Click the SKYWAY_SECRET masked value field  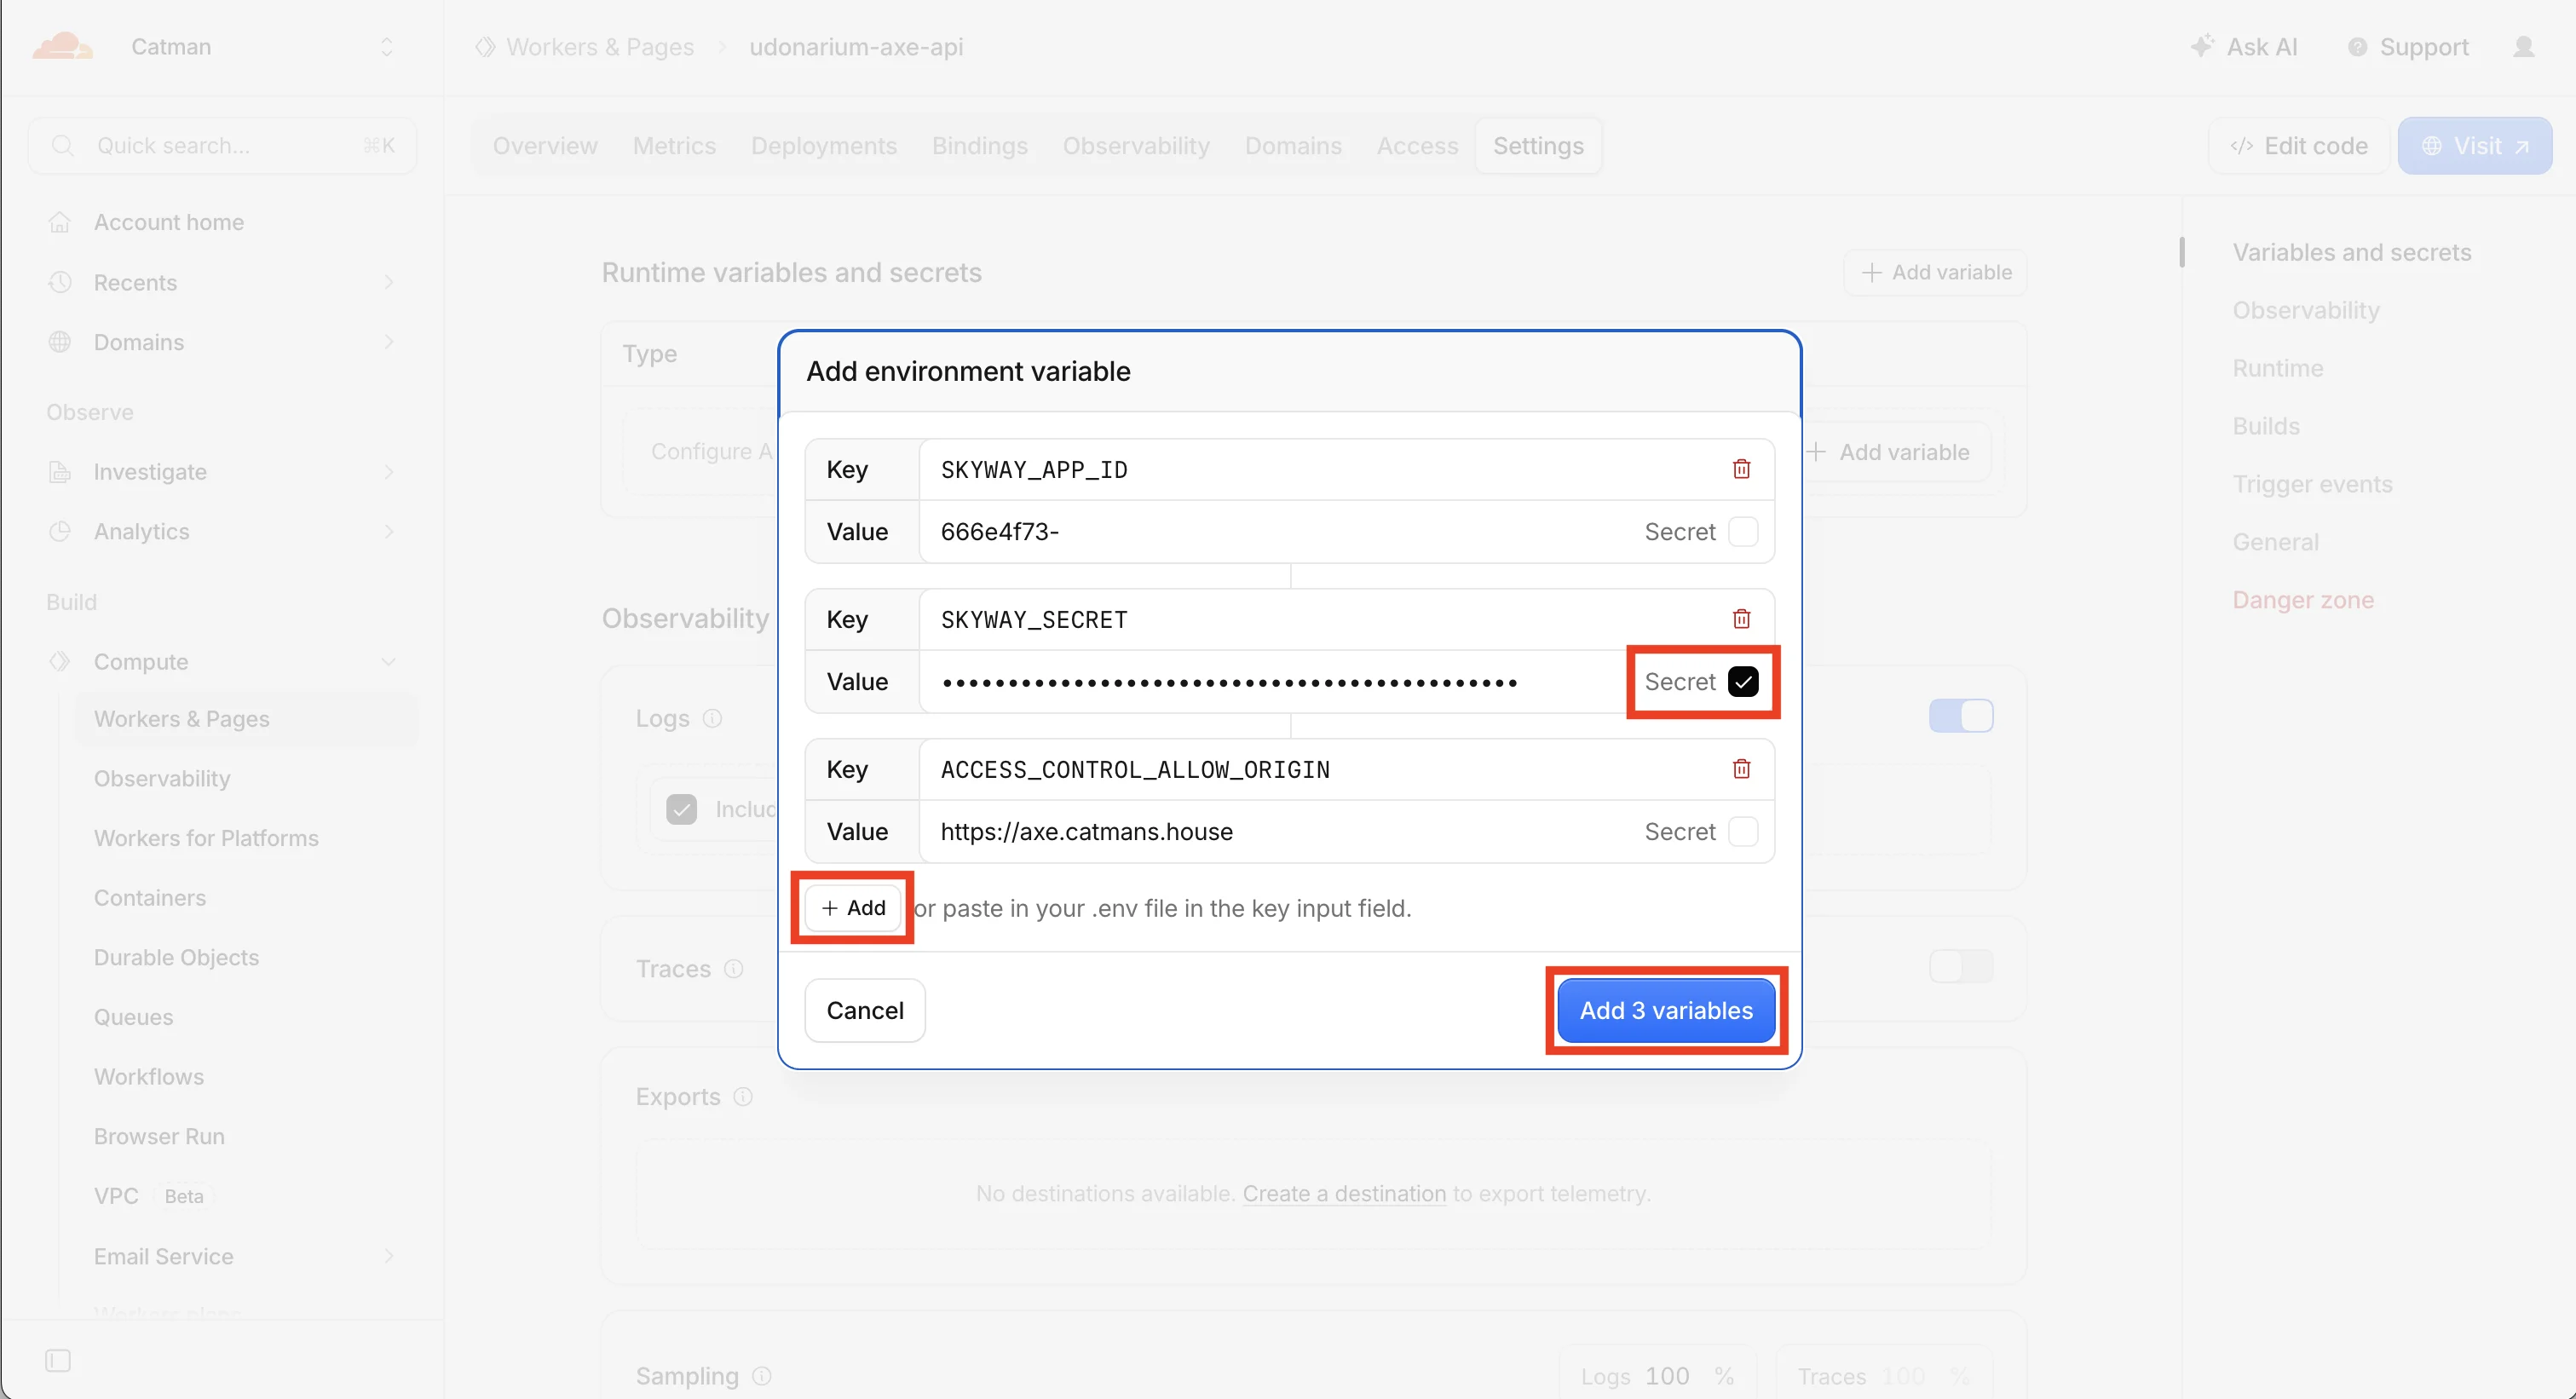1275,682
